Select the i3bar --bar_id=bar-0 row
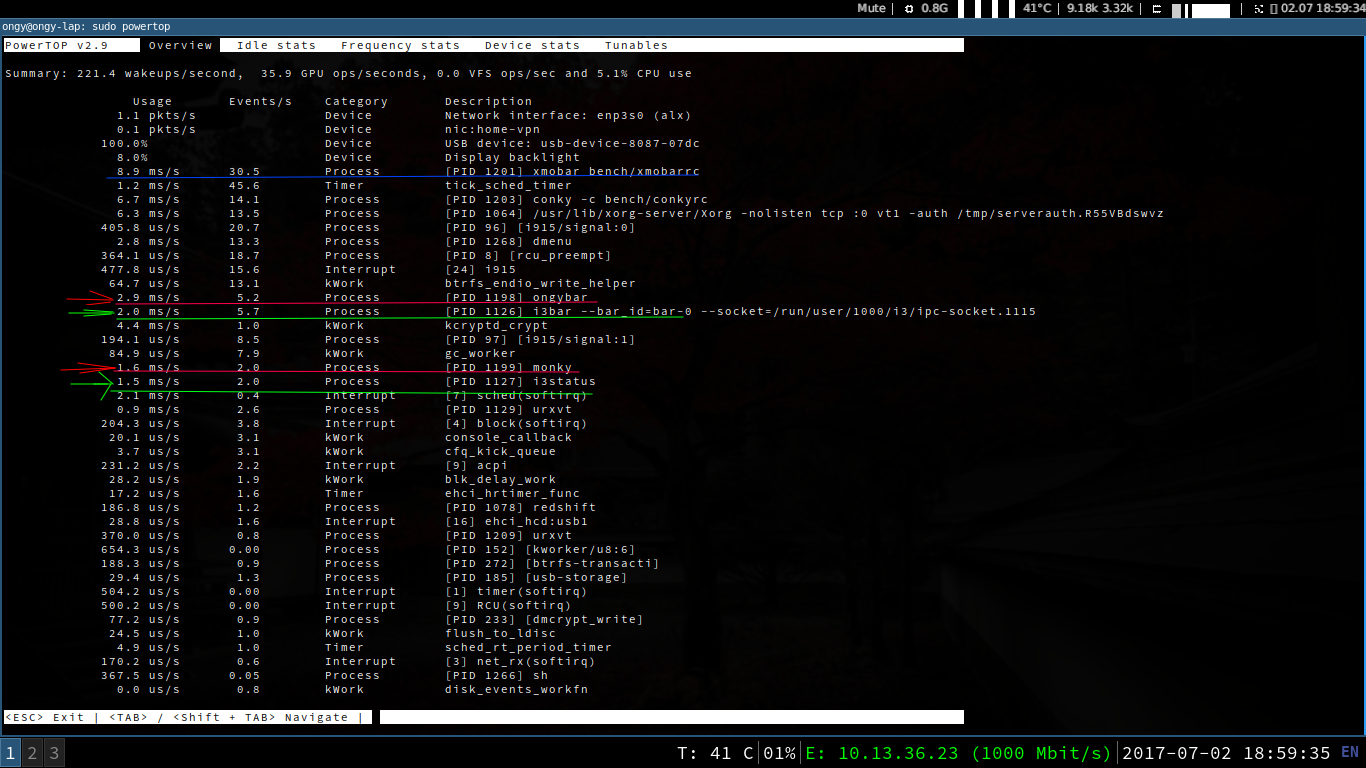The width and height of the screenshot is (1366, 768). [x=576, y=311]
